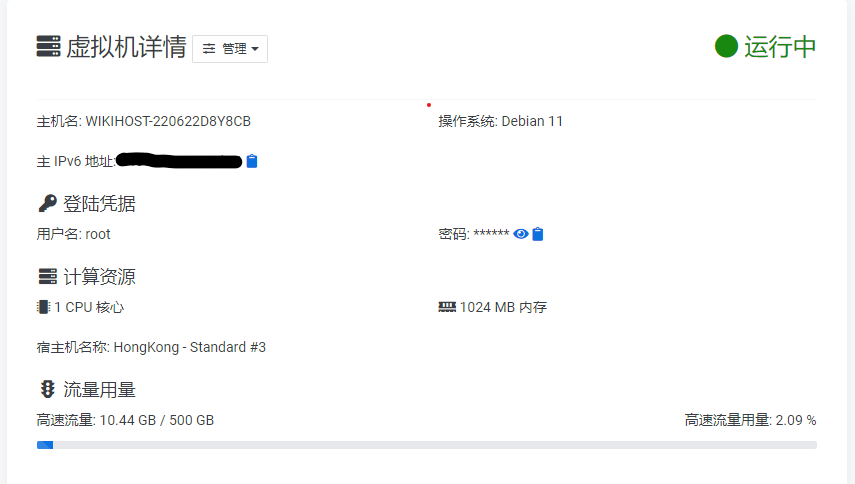The height and width of the screenshot is (484, 855).
Task: Select the hostname WIKIHOST-220622D8Y8CB text
Action: [168, 121]
